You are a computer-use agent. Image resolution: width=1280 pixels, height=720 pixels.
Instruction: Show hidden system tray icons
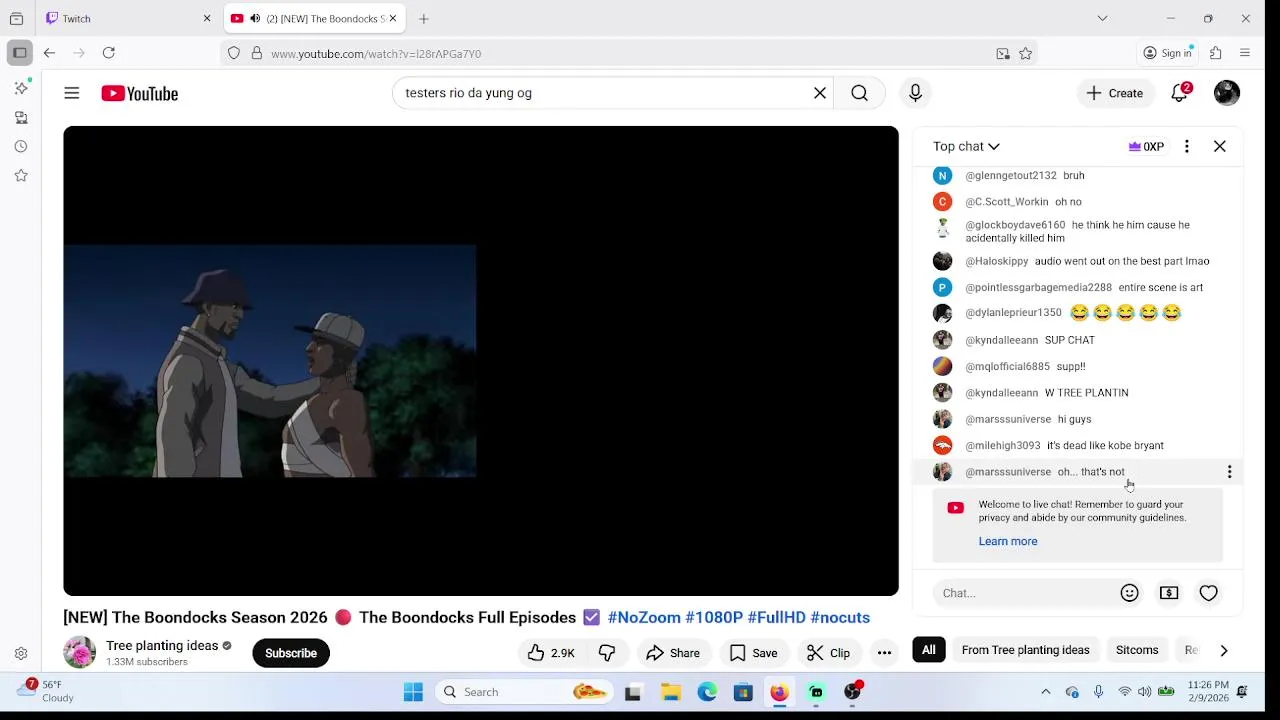click(x=1046, y=692)
